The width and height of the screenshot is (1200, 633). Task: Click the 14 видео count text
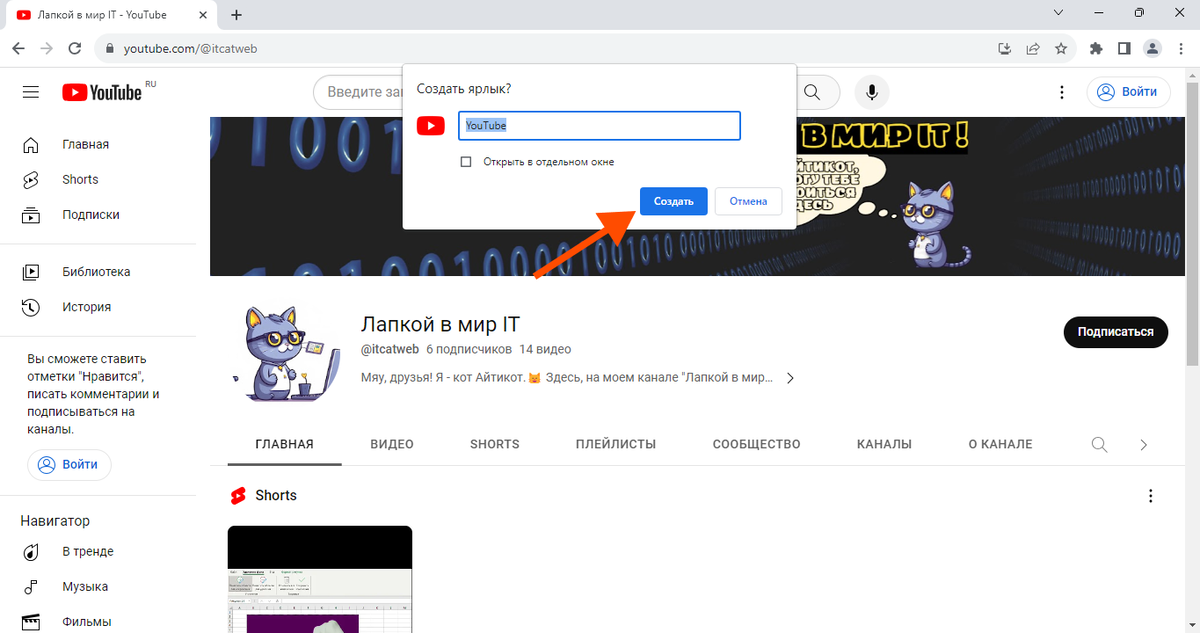545,350
